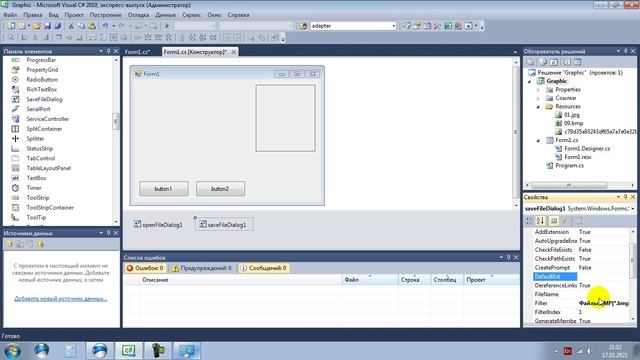
Task: Collapse the Graphic project node
Action: click(530, 81)
